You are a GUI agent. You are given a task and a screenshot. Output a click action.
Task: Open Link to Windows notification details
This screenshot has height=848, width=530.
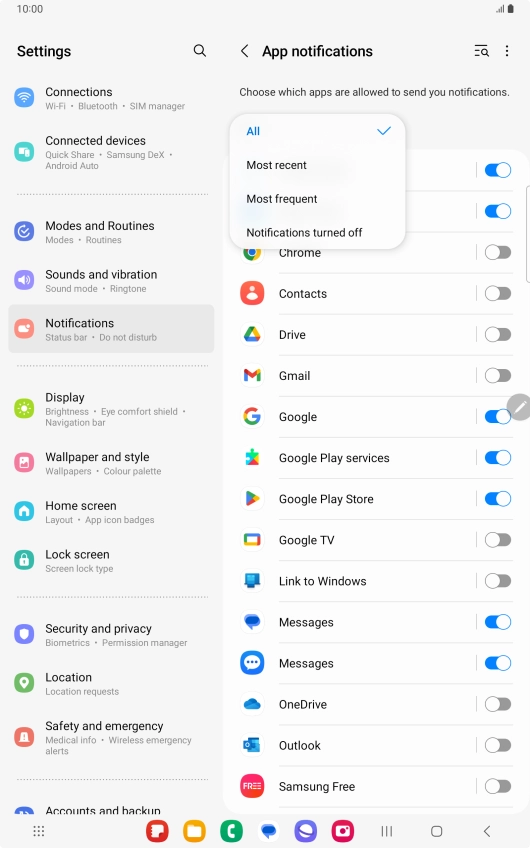click(356, 581)
